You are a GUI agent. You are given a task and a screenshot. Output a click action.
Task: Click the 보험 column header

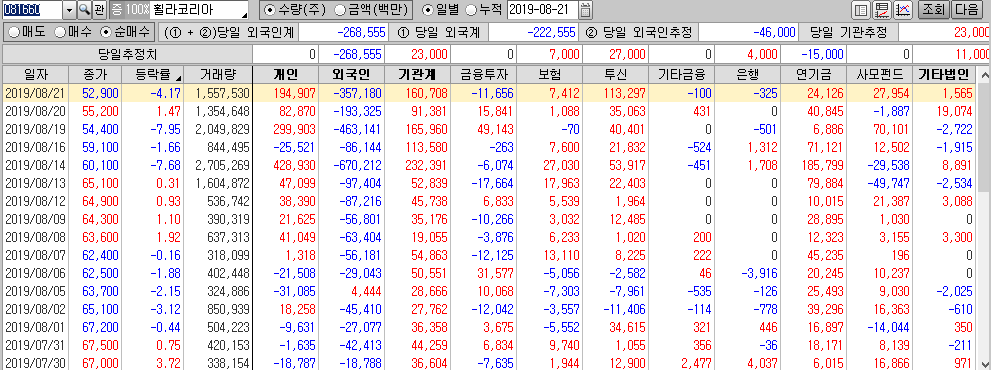[x=550, y=75]
